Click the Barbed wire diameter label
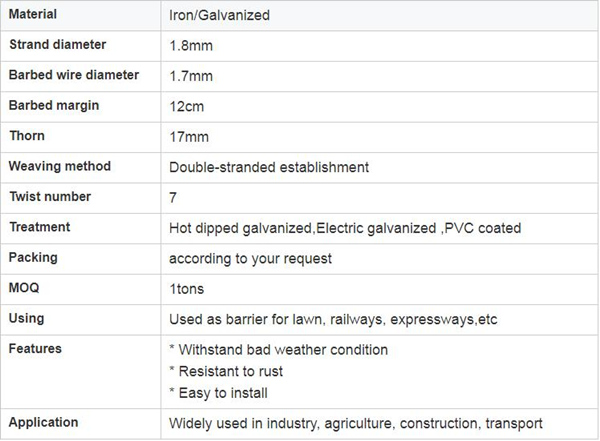Viewport: 600px width, 441px height. pyautogui.click(x=74, y=75)
